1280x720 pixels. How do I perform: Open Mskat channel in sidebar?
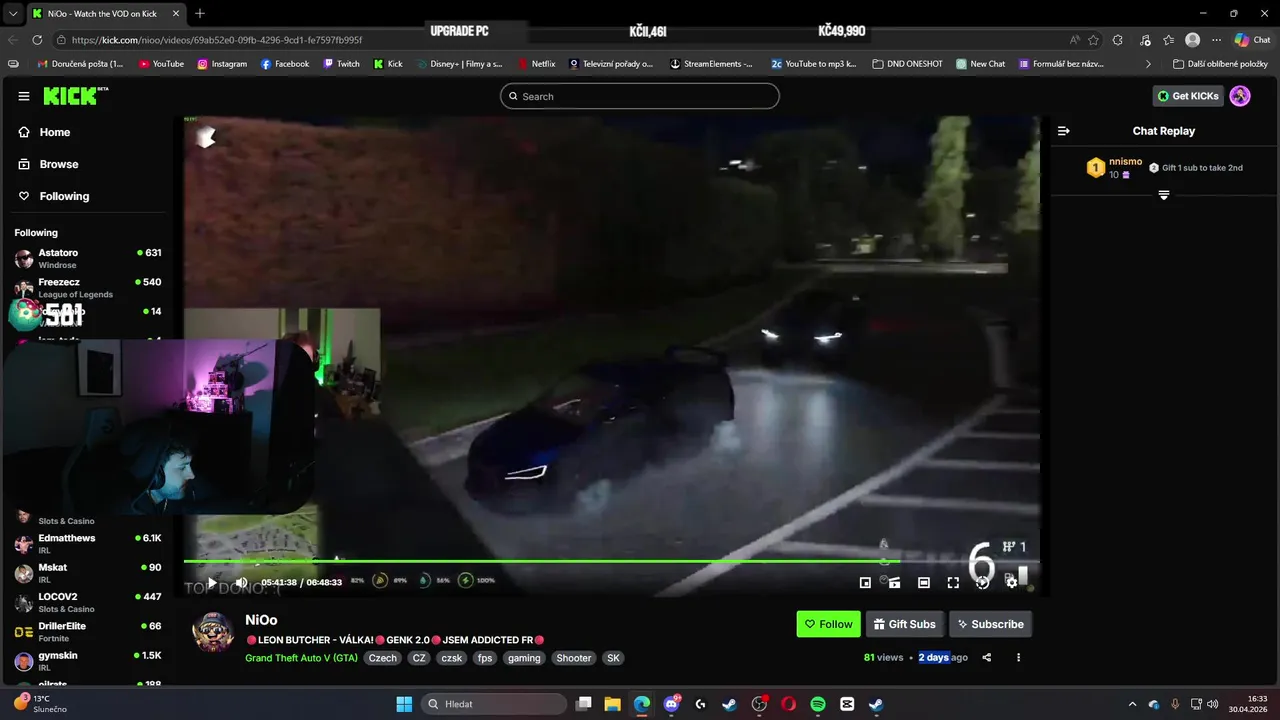pyautogui.click(x=88, y=572)
